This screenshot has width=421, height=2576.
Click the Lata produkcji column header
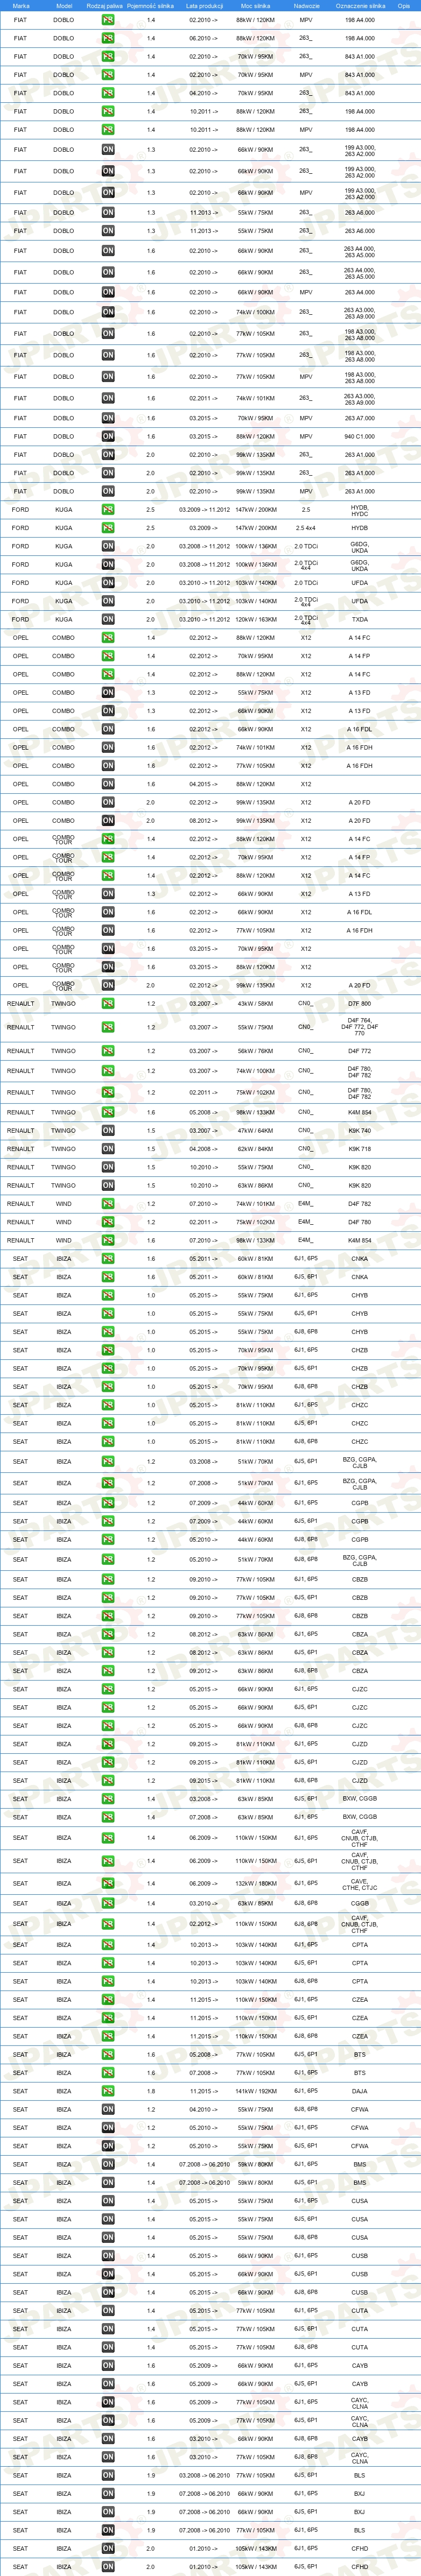tap(204, 6)
